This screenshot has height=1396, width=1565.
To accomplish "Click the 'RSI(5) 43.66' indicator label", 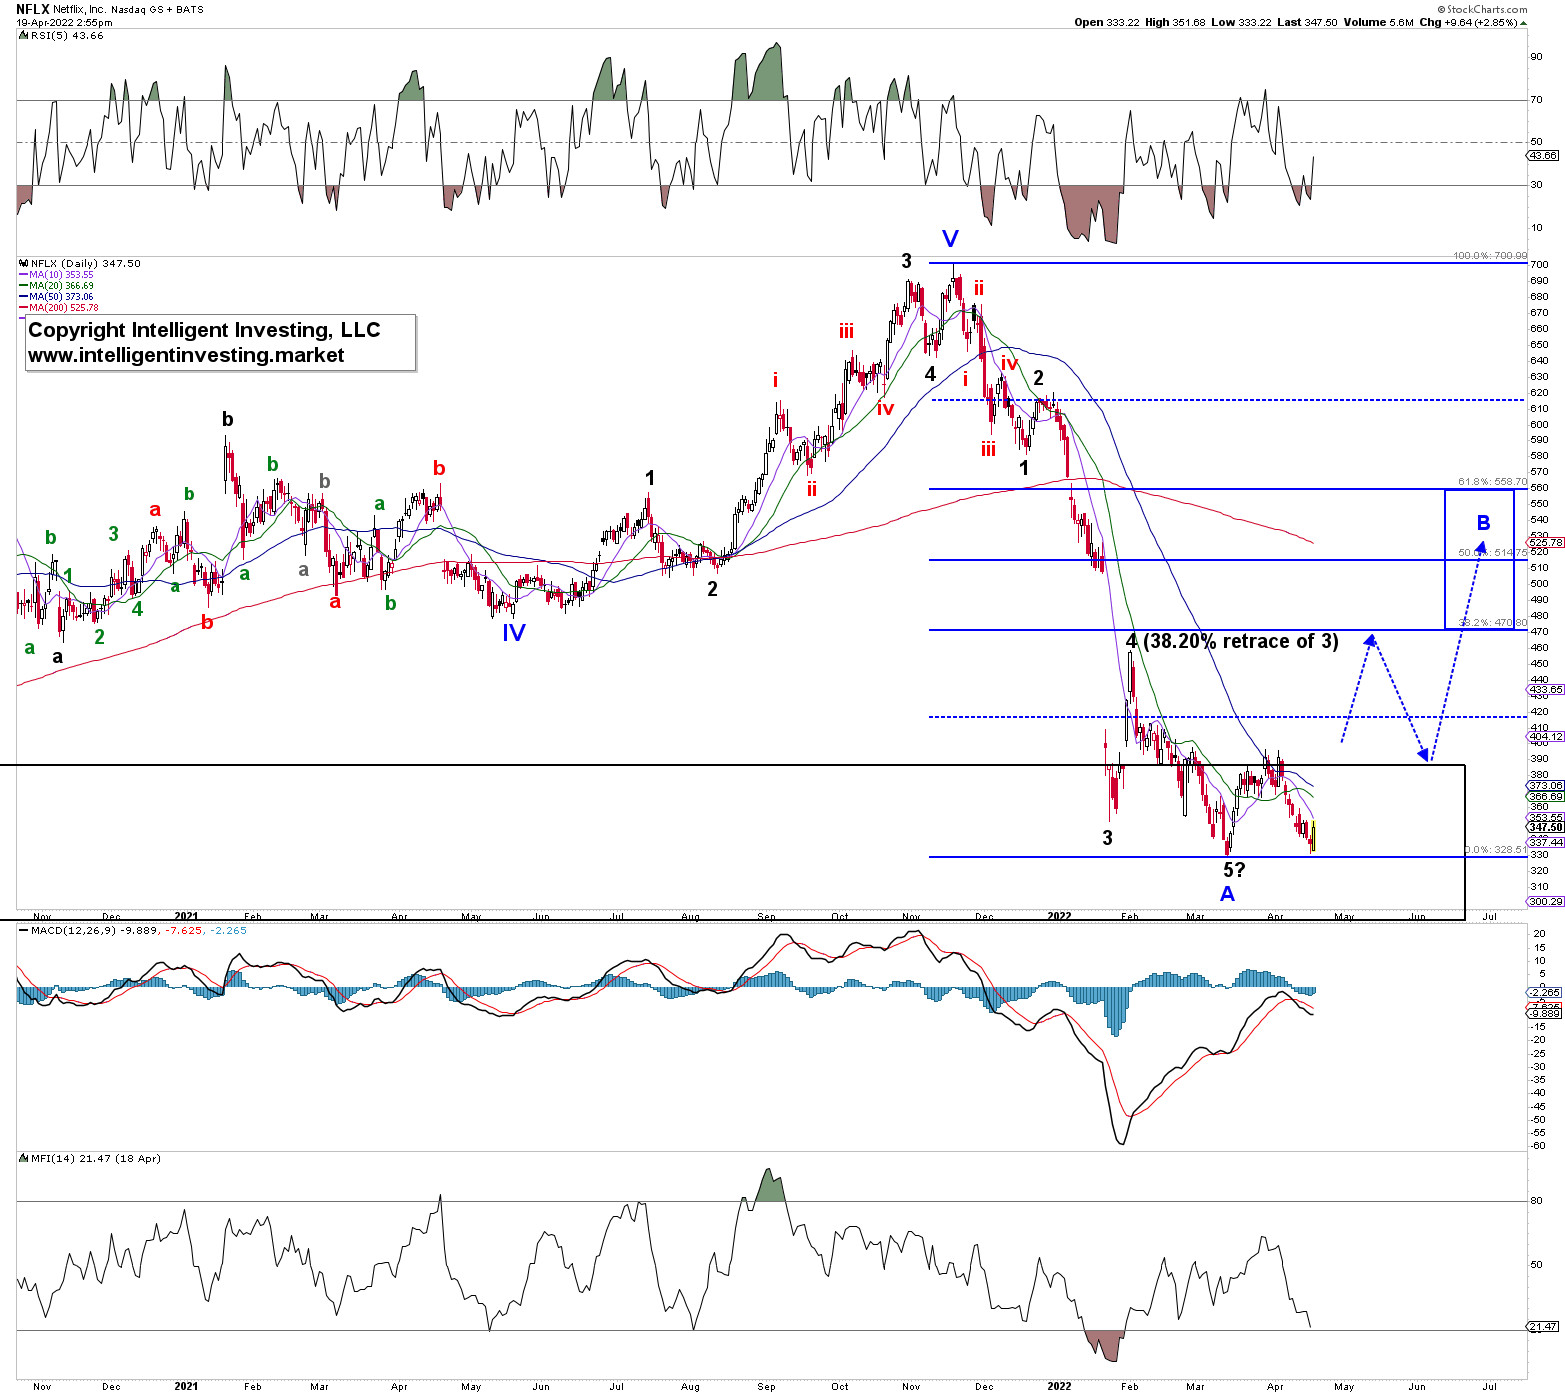I will coord(62,35).
